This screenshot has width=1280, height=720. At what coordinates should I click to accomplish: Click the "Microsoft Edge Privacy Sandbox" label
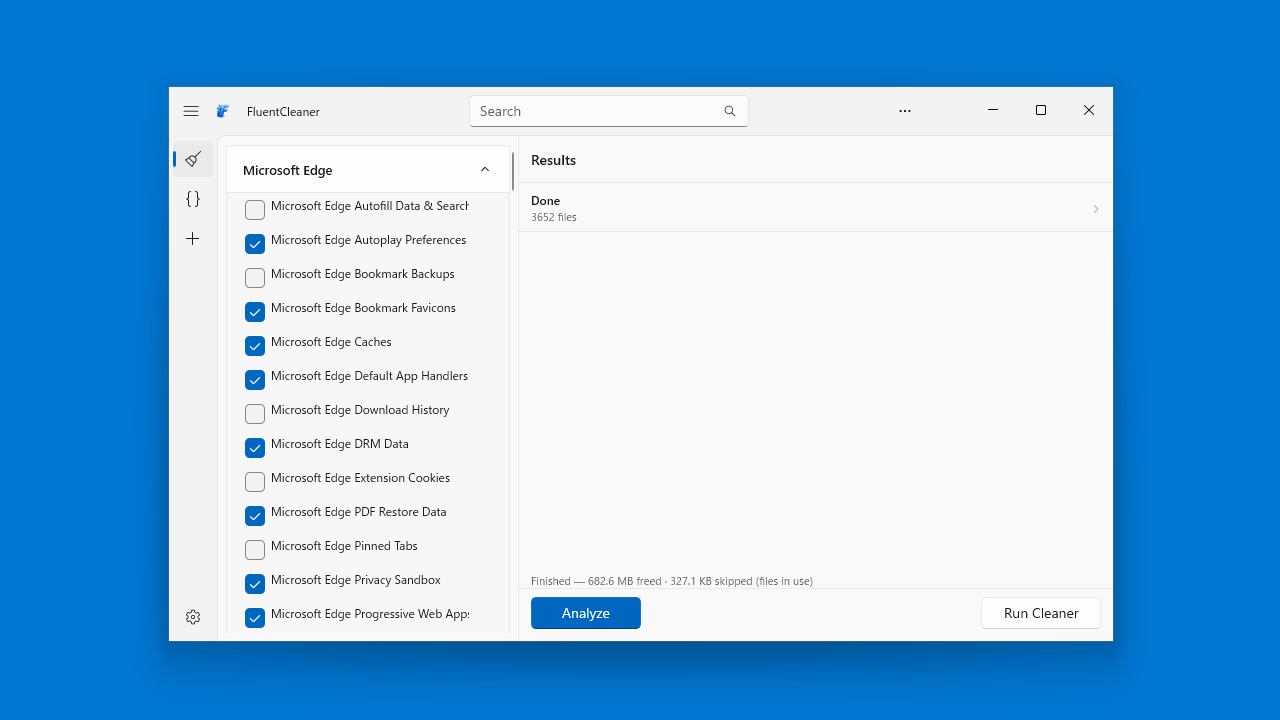356,580
